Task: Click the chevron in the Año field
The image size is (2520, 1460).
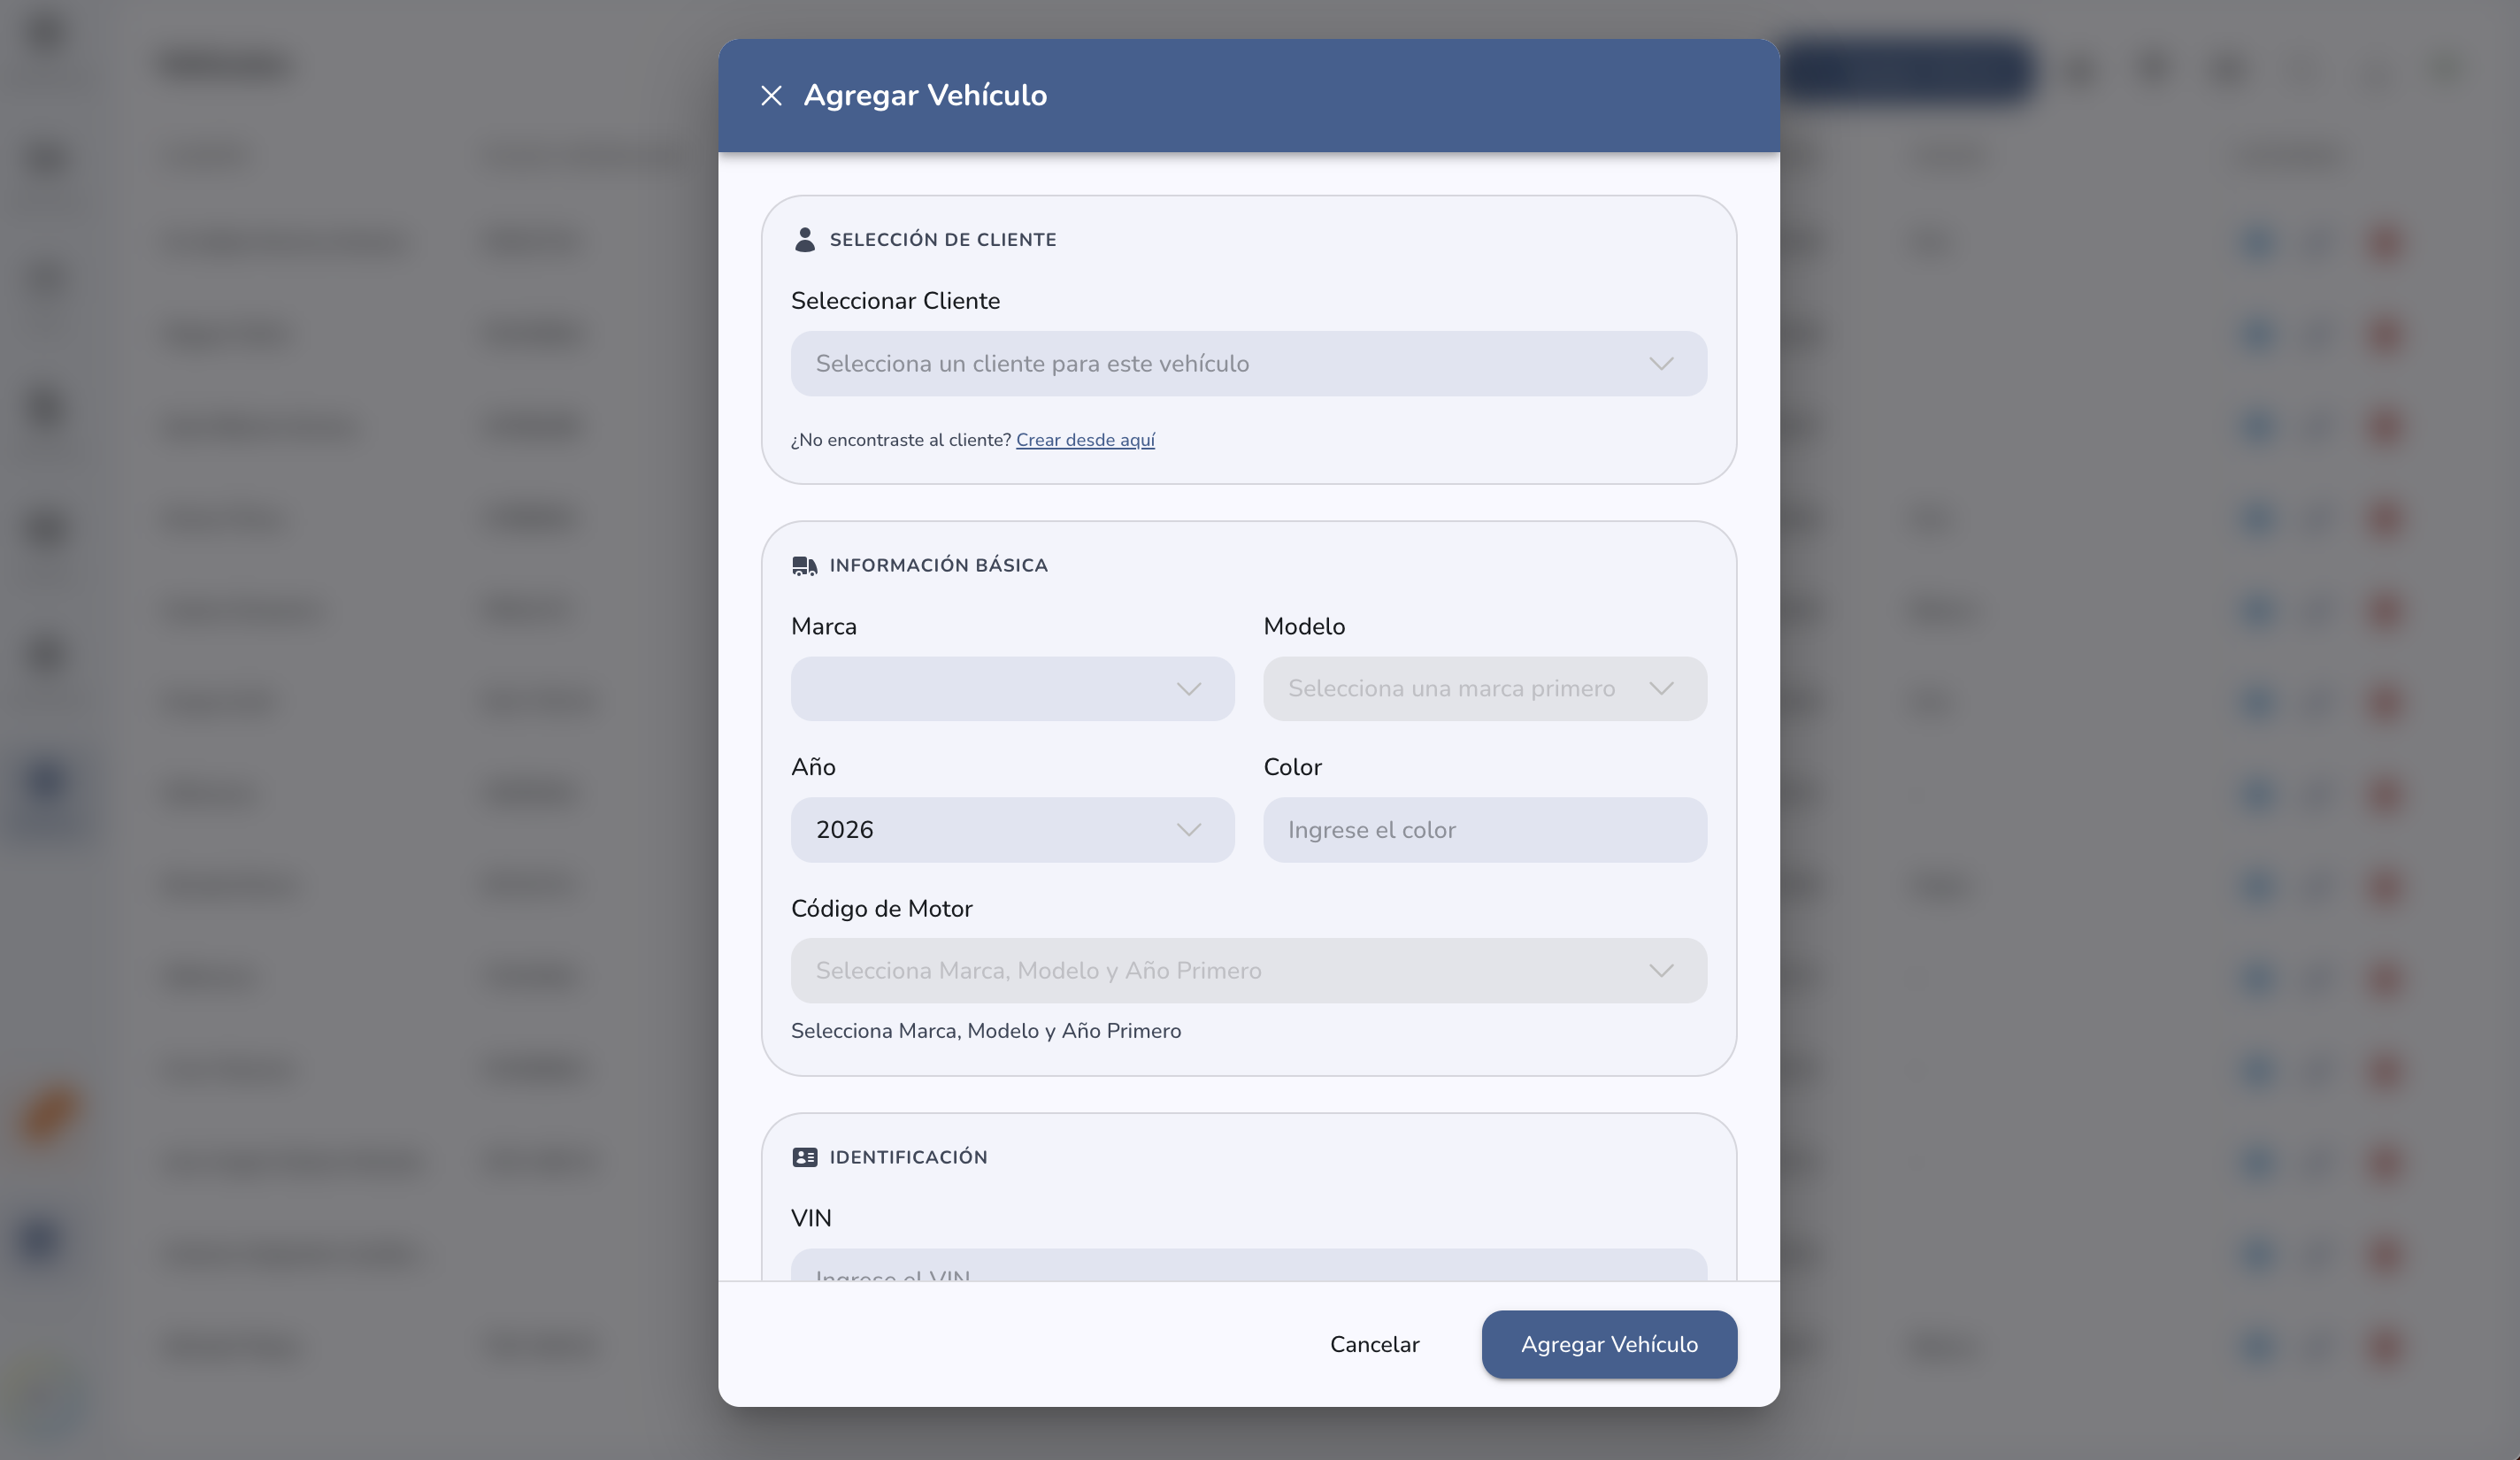Action: (x=1188, y=830)
